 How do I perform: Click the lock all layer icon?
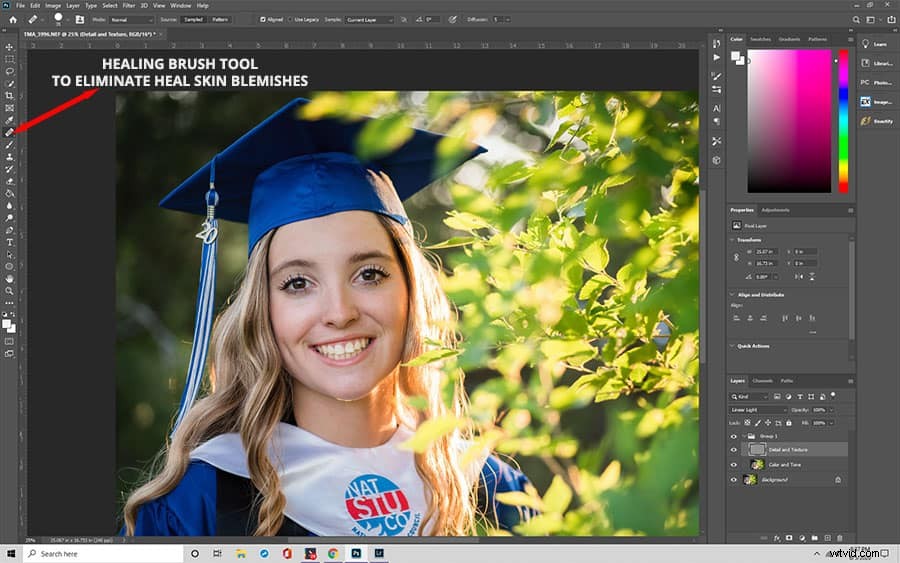click(789, 423)
